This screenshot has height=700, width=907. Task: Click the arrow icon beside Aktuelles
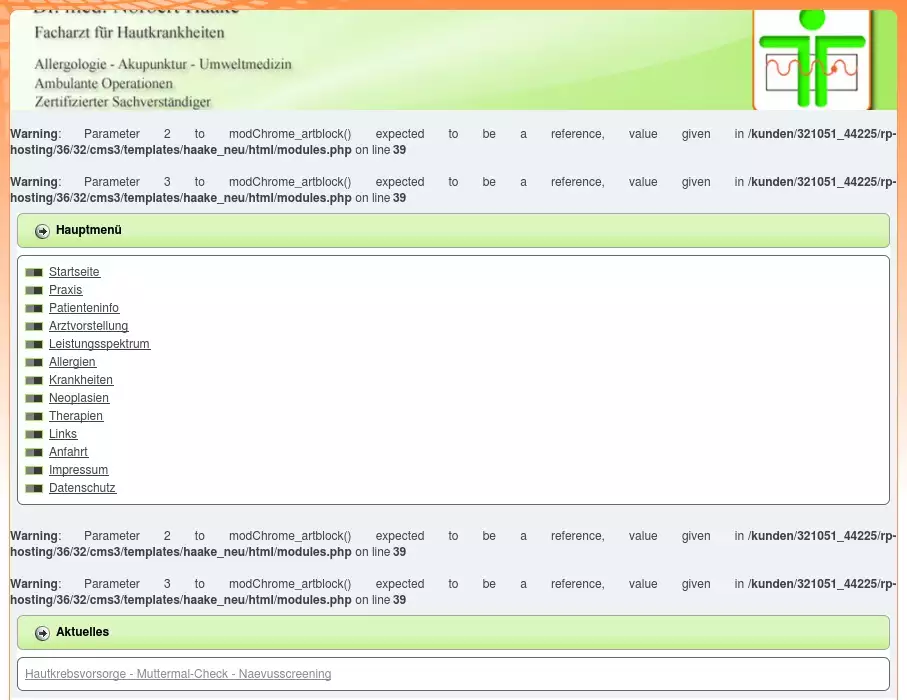point(42,633)
